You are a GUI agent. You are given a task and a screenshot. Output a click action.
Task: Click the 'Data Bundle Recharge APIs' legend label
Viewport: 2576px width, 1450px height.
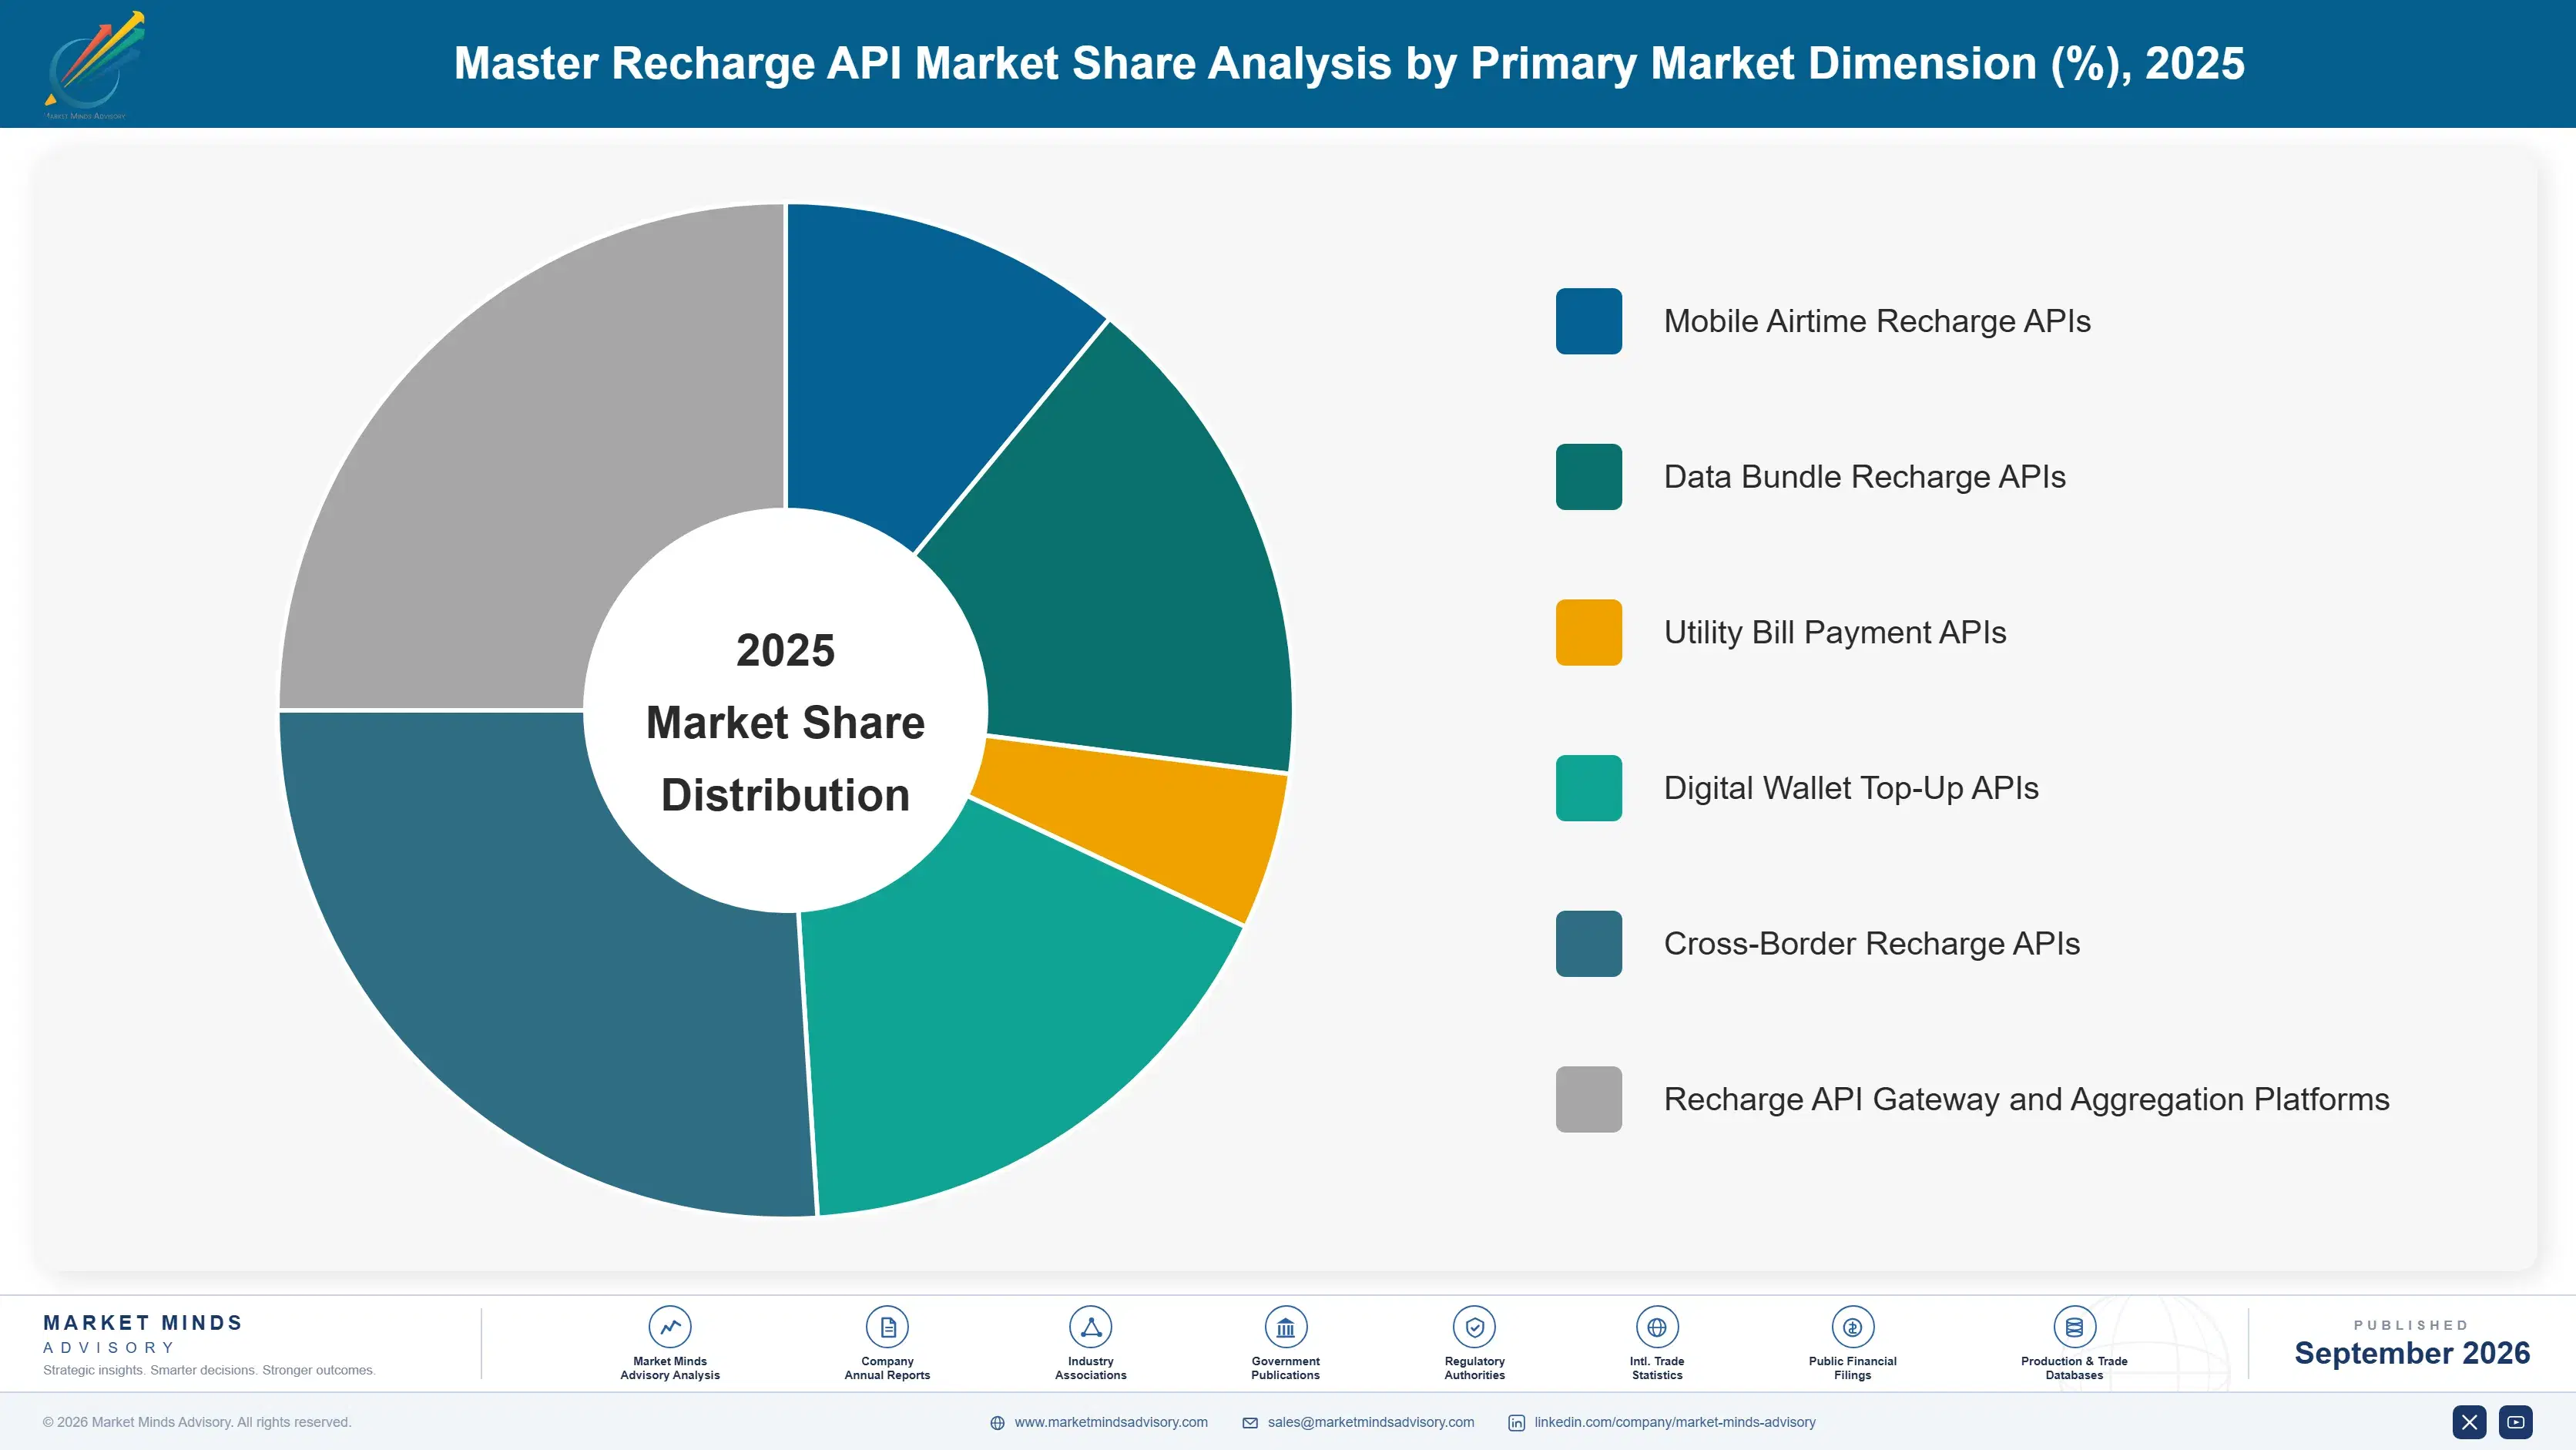pyautogui.click(x=1864, y=477)
